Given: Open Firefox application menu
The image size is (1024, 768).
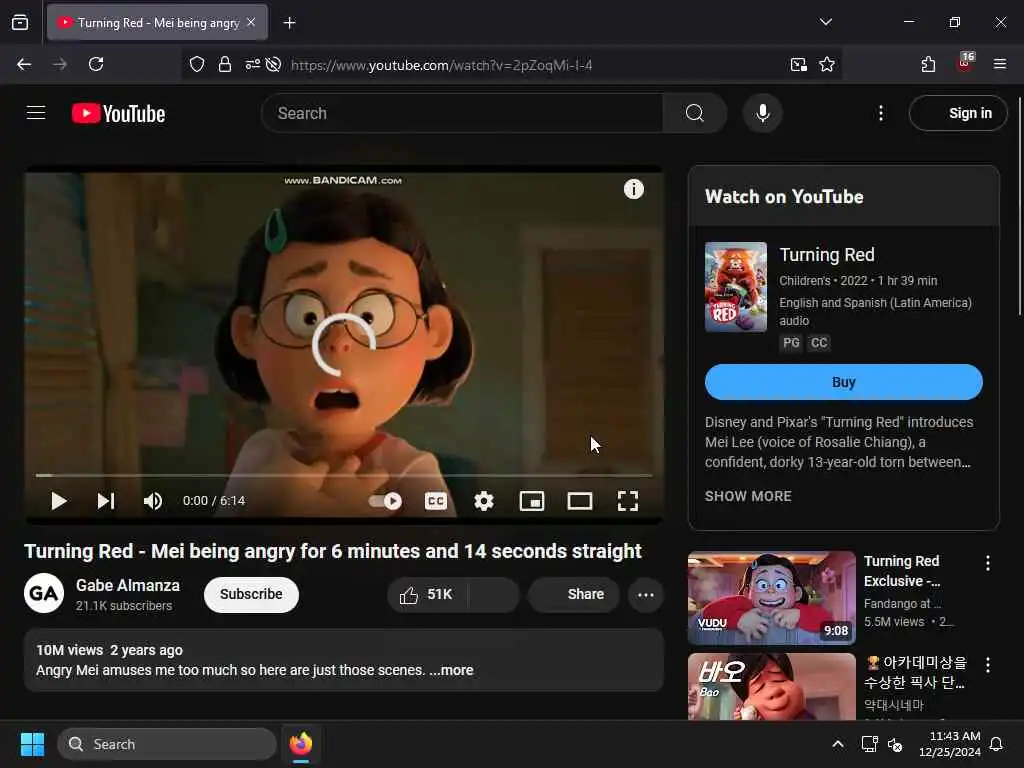Looking at the screenshot, I should [999, 64].
